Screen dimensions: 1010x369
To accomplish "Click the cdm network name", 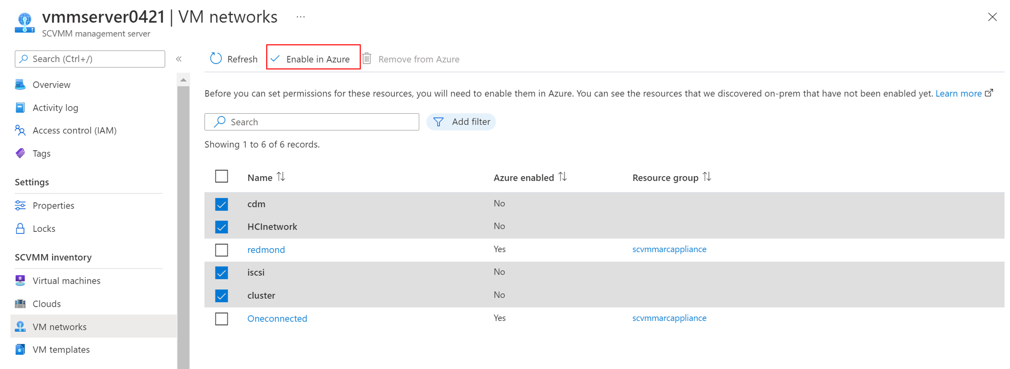I will pos(256,203).
